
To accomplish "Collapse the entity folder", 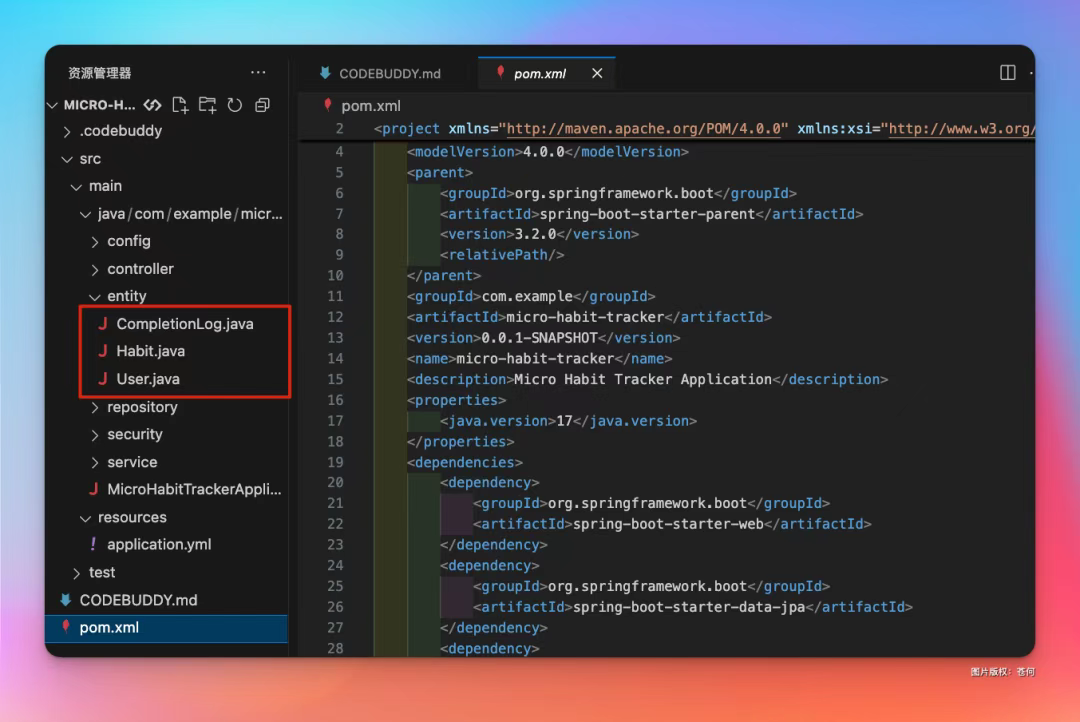I will [x=126, y=296].
